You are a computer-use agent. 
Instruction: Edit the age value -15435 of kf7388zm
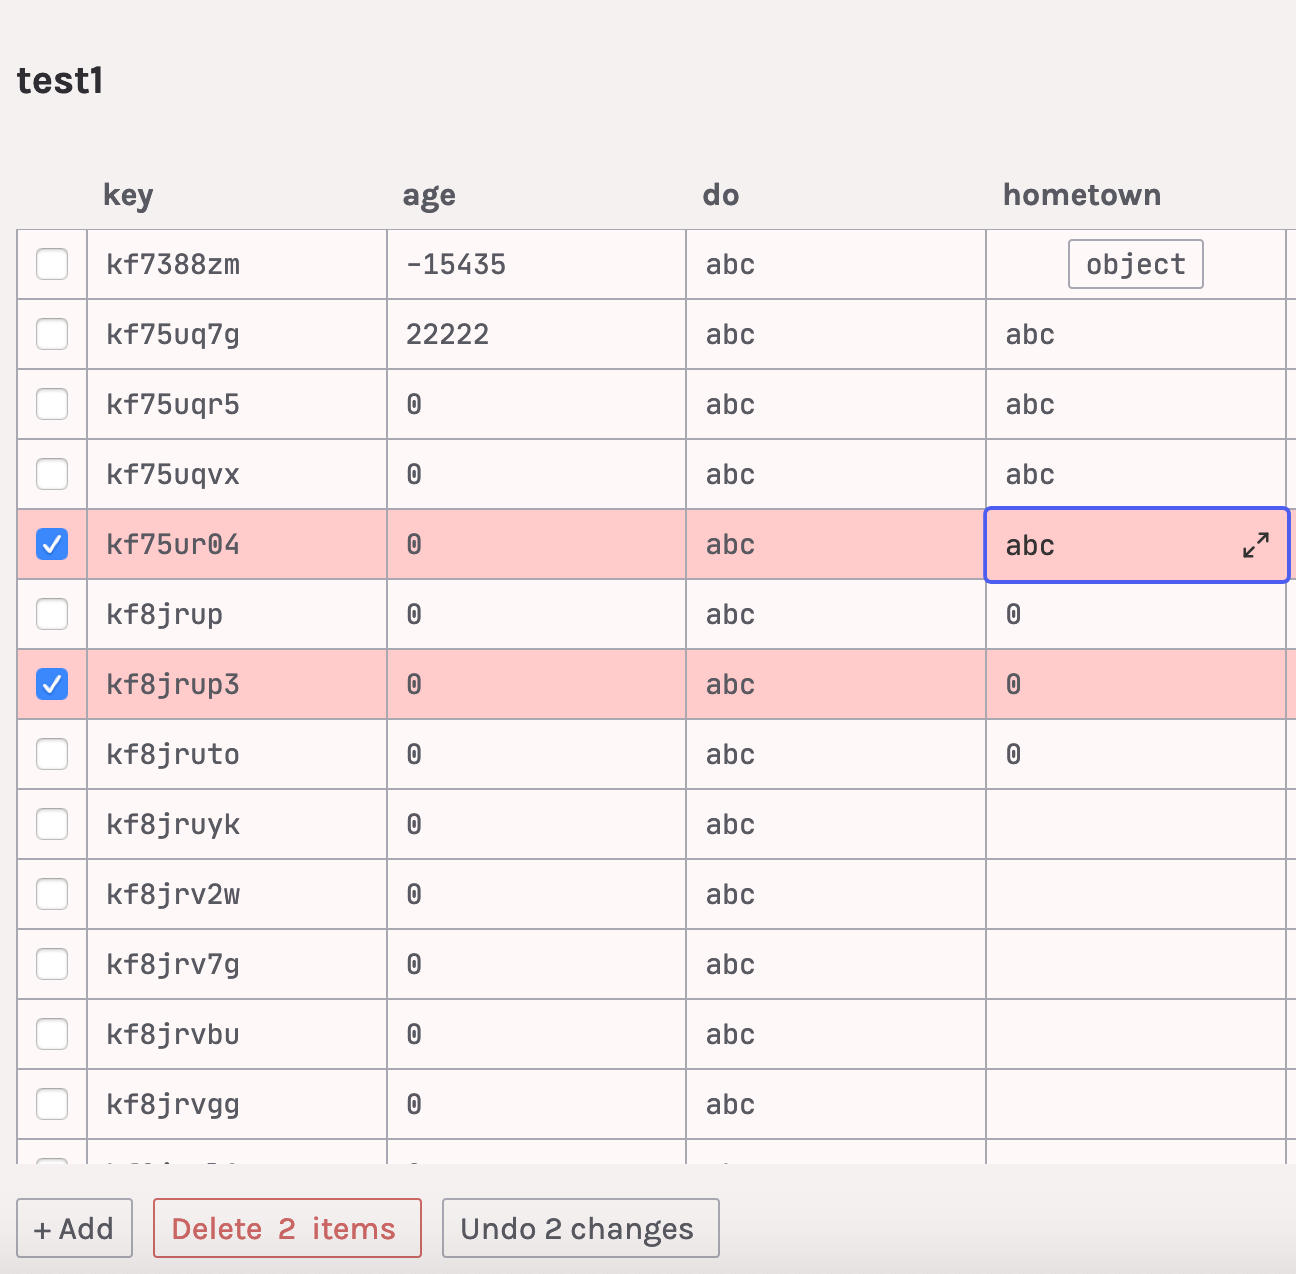coord(455,264)
